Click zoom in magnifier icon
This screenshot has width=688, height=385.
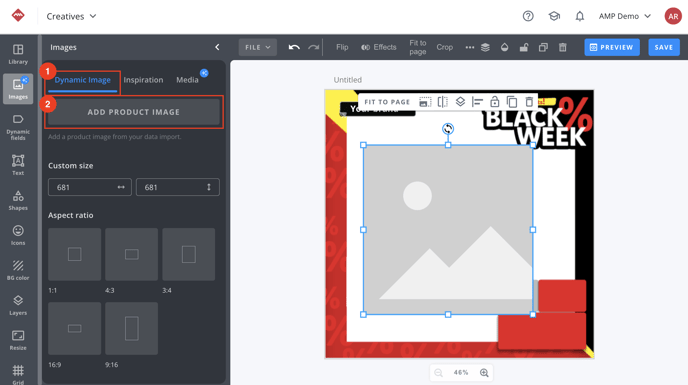(484, 373)
